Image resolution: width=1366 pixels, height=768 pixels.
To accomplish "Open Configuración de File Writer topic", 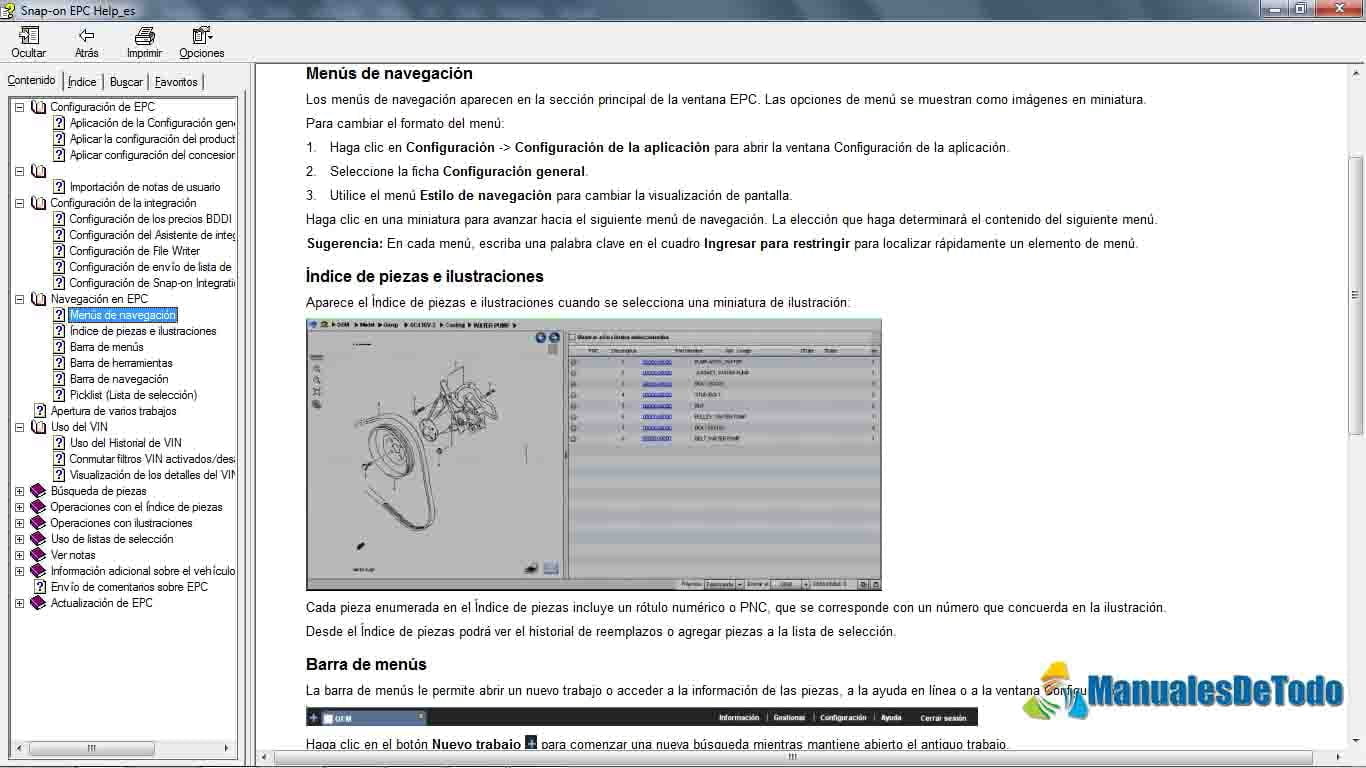I will pyautogui.click(x=134, y=251).
